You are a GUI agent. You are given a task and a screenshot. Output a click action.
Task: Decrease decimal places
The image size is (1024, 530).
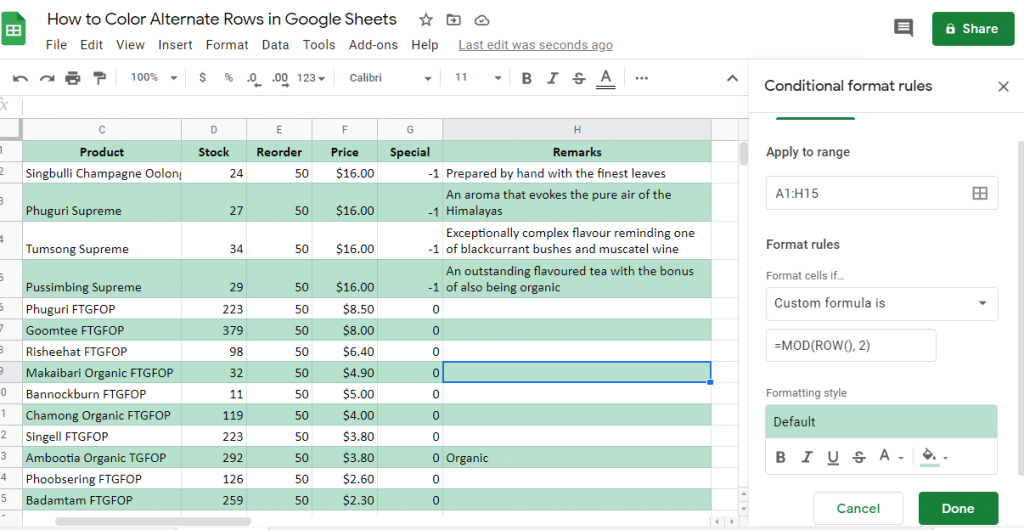(254, 78)
